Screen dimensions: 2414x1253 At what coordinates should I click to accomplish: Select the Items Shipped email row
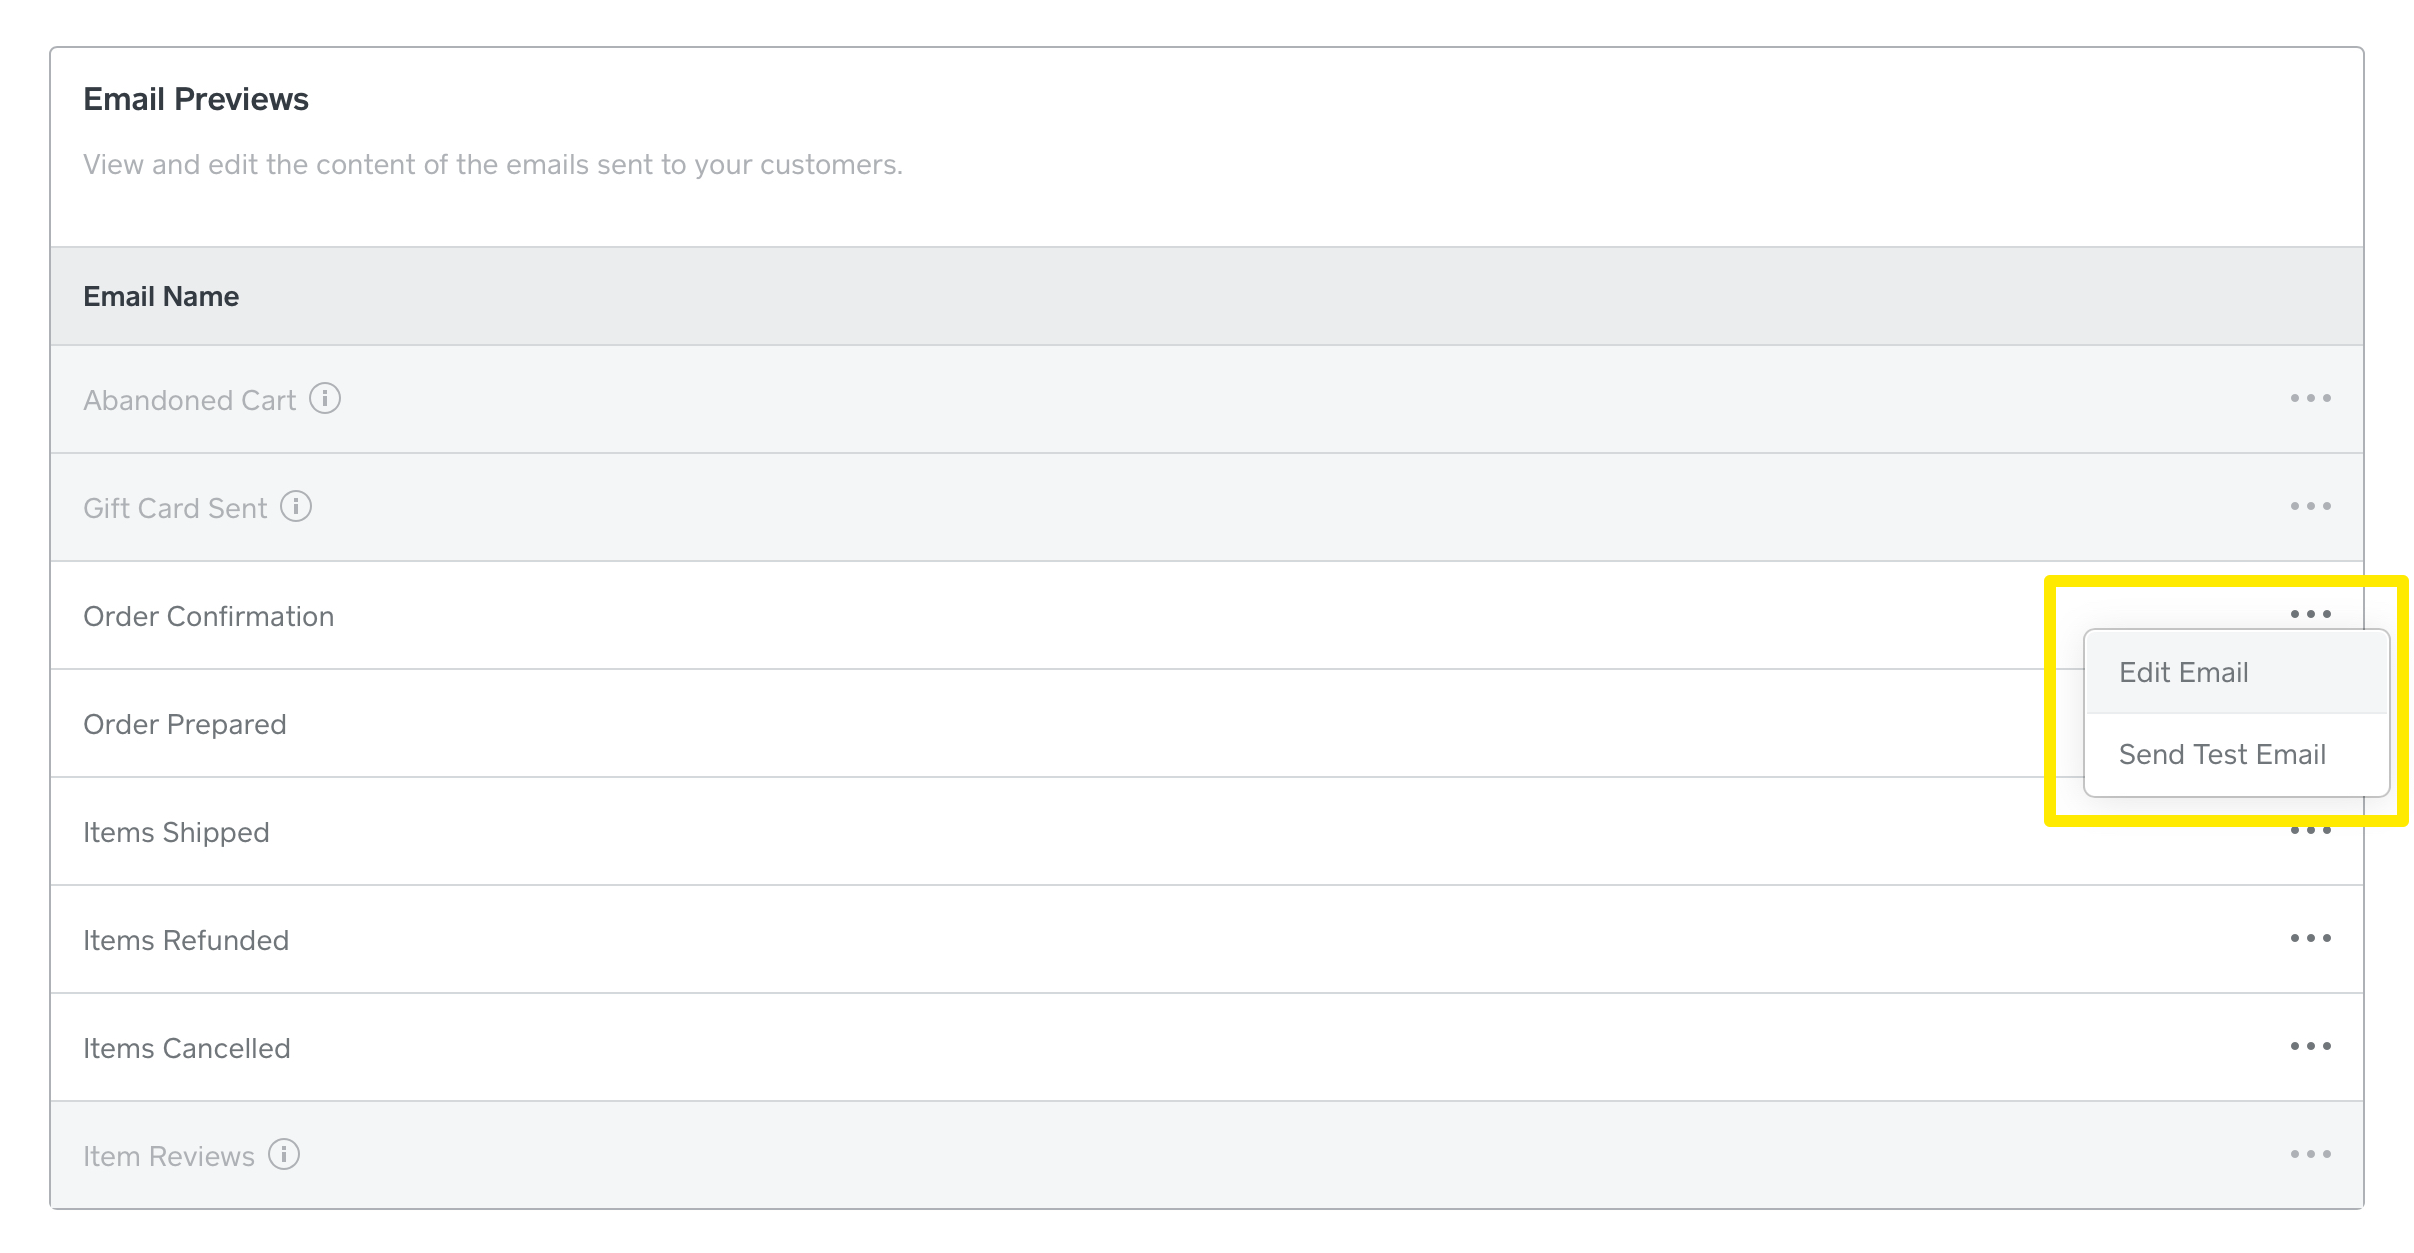pyautogui.click(x=1207, y=831)
